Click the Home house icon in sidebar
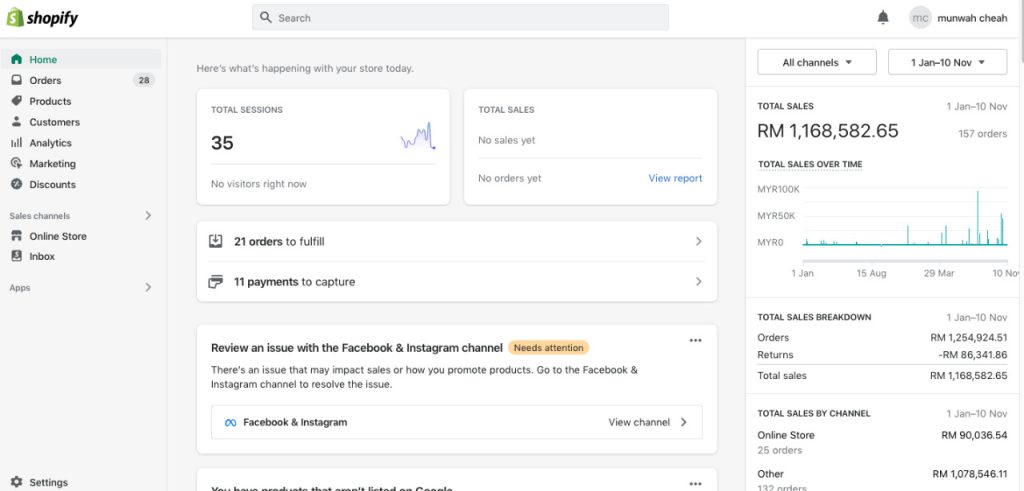 click(x=17, y=59)
